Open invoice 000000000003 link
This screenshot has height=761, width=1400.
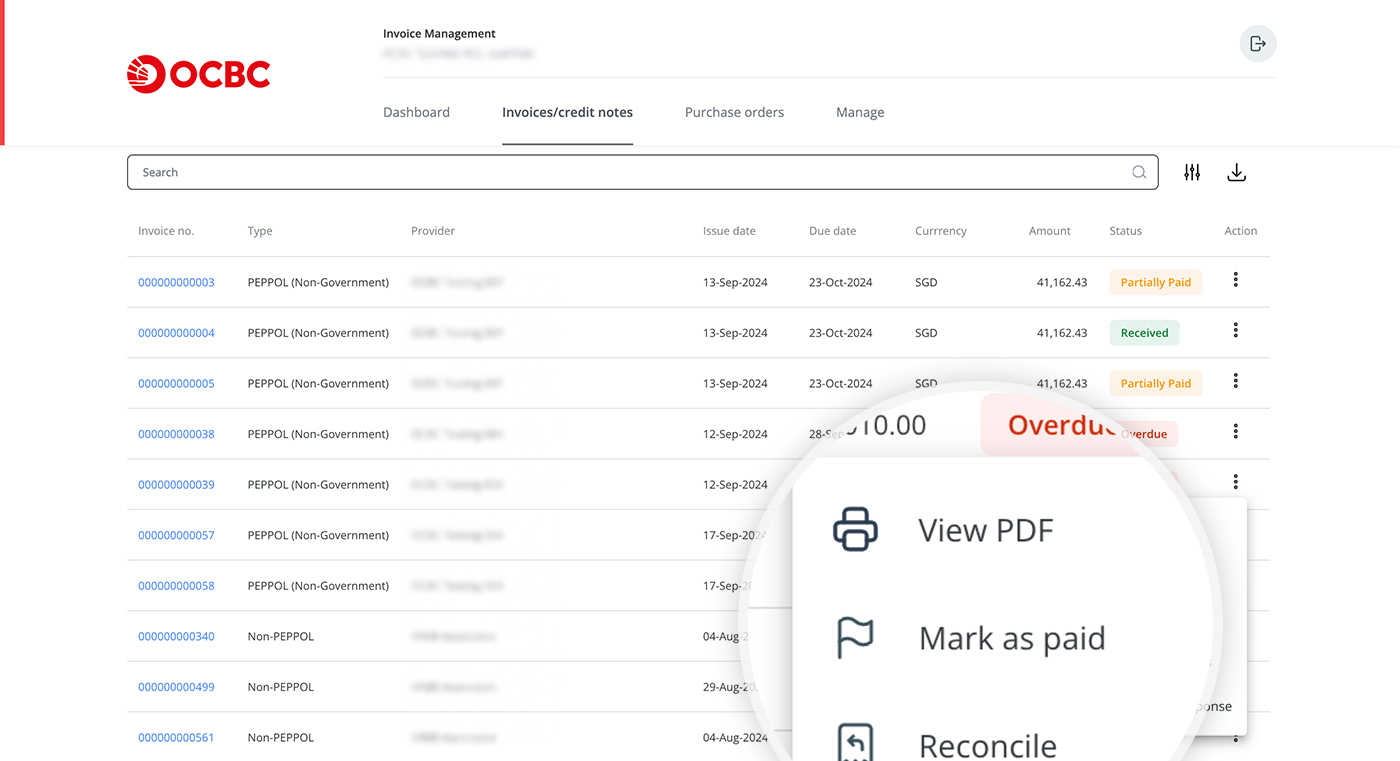pyautogui.click(x=176, y=282)
